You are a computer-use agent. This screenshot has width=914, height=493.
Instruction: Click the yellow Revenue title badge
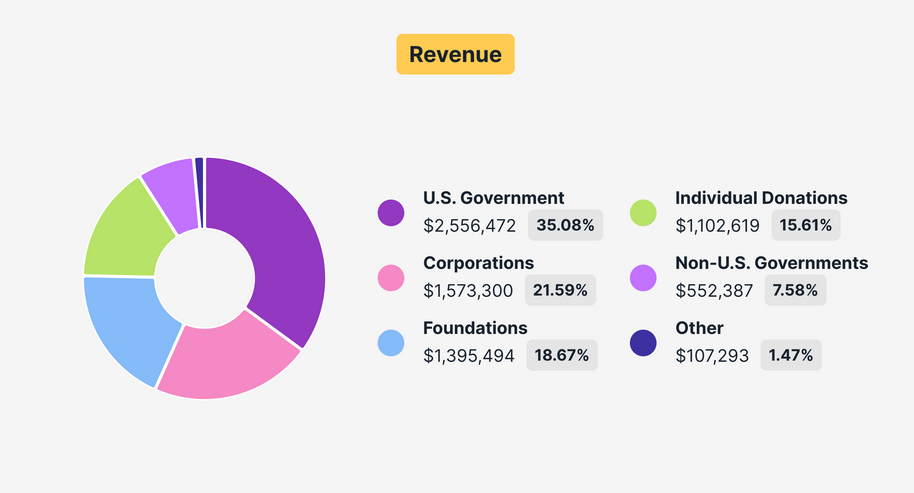pos(455,54)
